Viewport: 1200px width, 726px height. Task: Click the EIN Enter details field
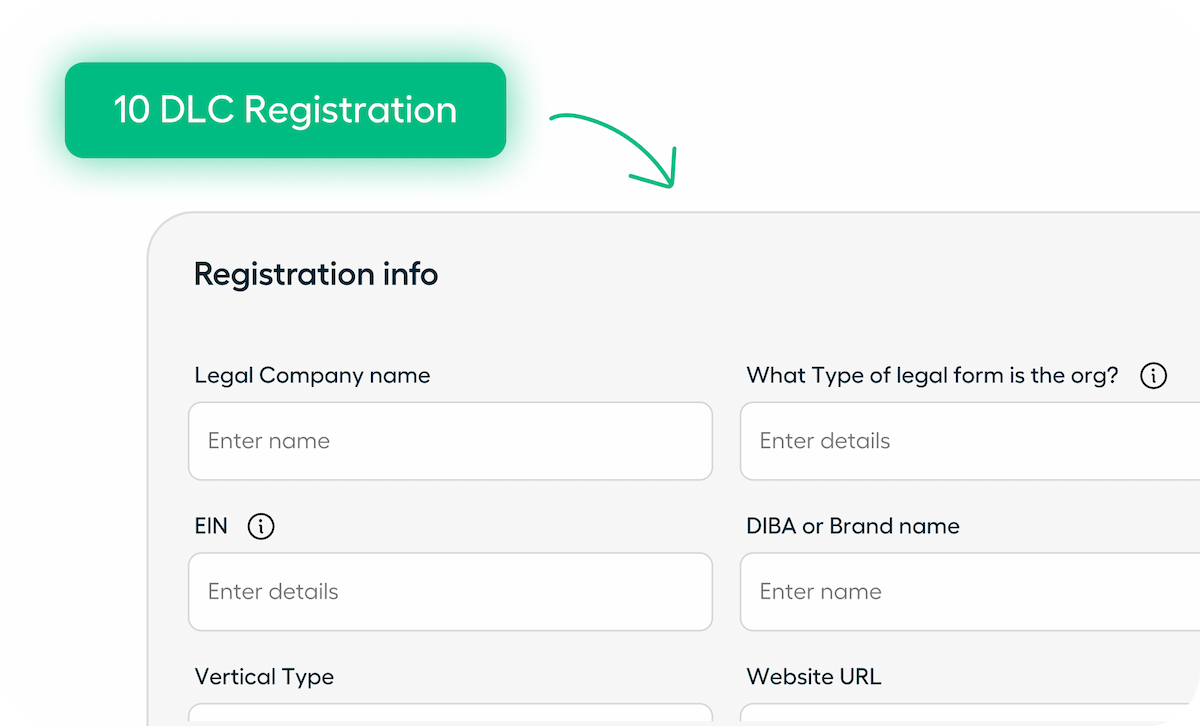point(450,592)
